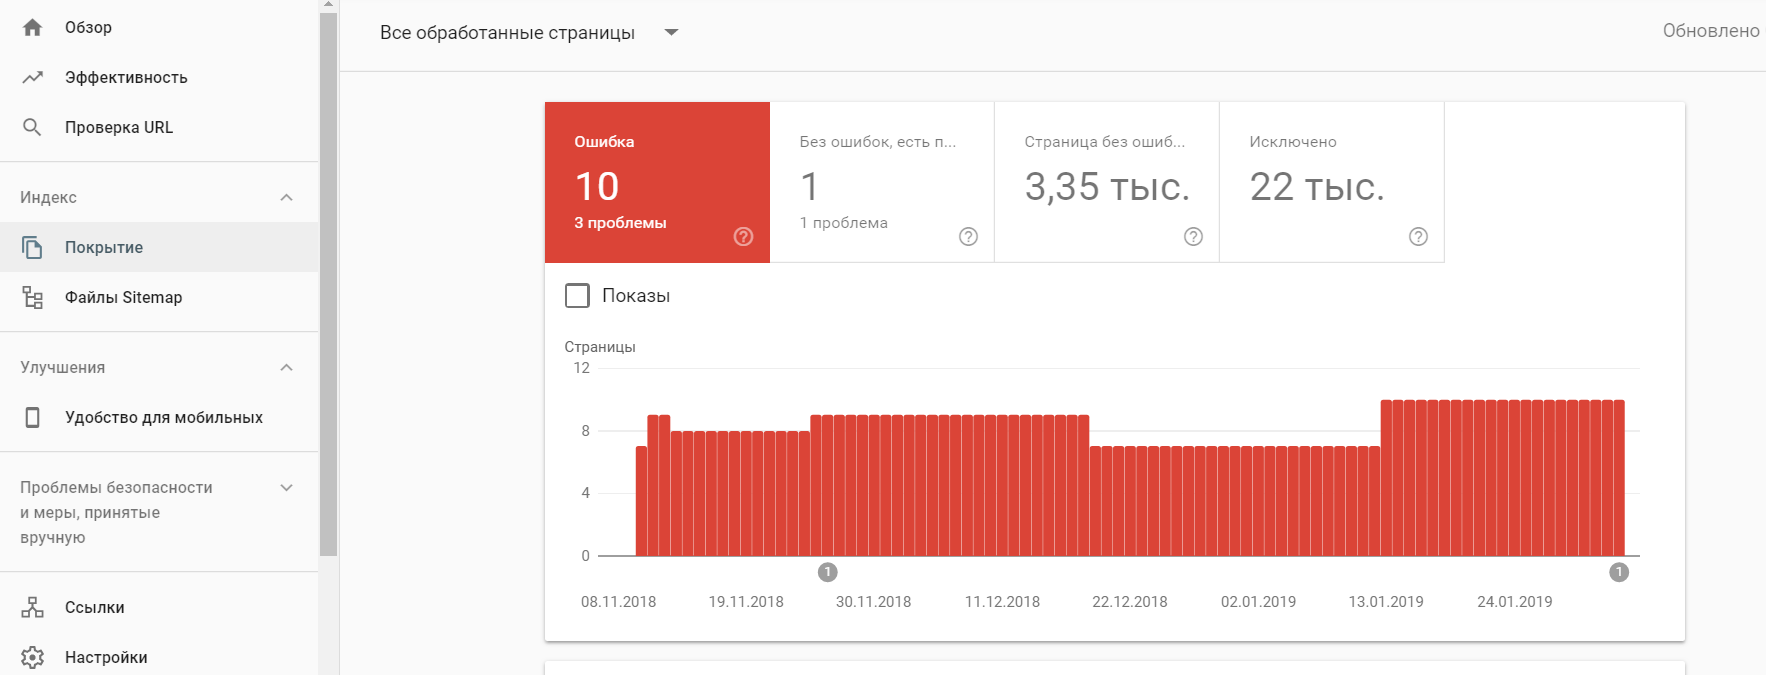1766x675 pixels.
Task: Click the Файлы Sitemap tree icon
Action: (32, 297)
